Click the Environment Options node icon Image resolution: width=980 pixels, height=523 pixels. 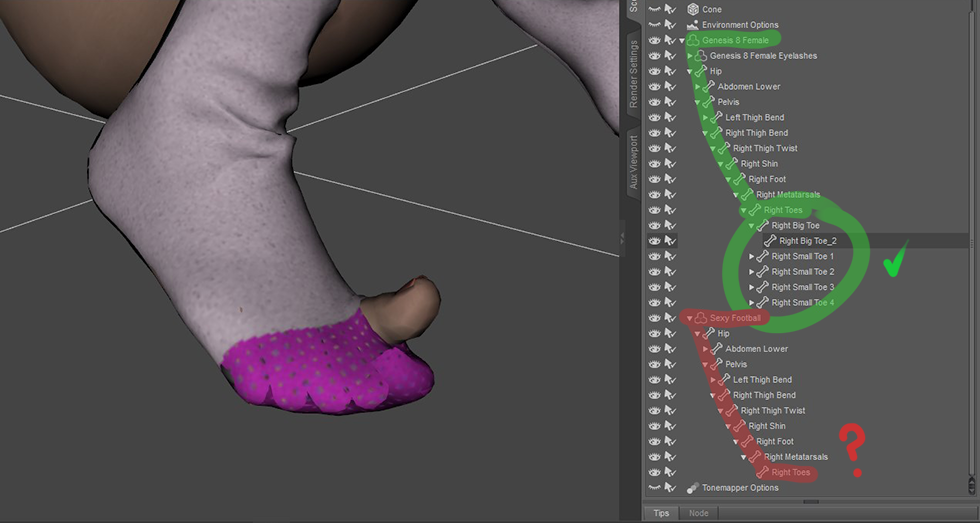point(692,25)
